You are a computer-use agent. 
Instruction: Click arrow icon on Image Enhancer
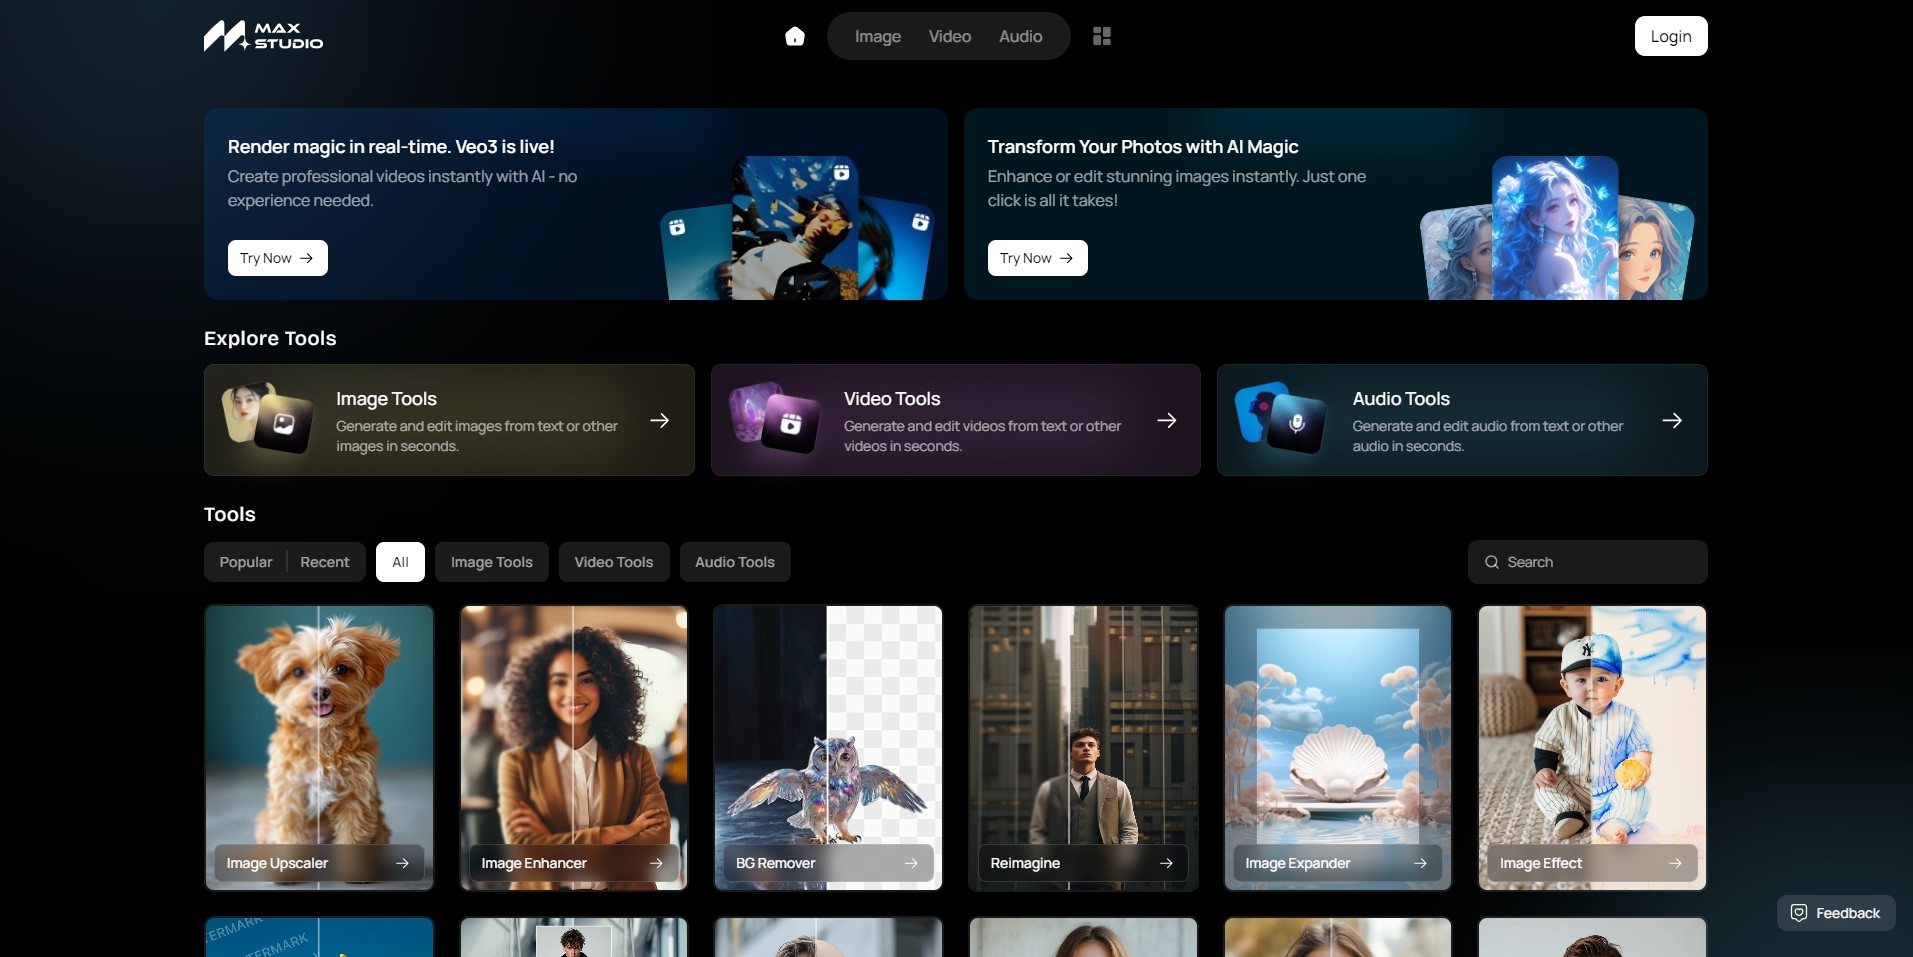(656, 863)
